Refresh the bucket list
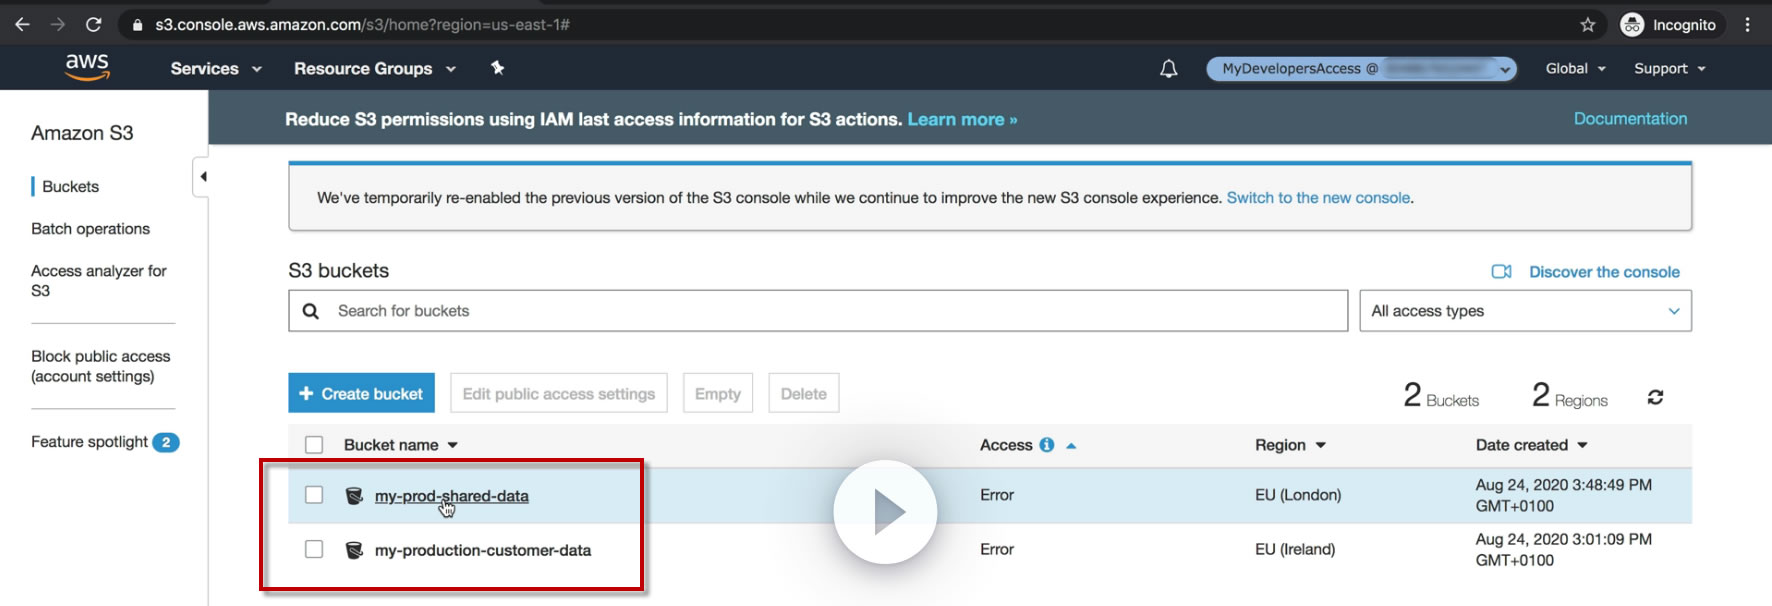Screen dimensions: 1772x606 click(x=1655, y=397)
